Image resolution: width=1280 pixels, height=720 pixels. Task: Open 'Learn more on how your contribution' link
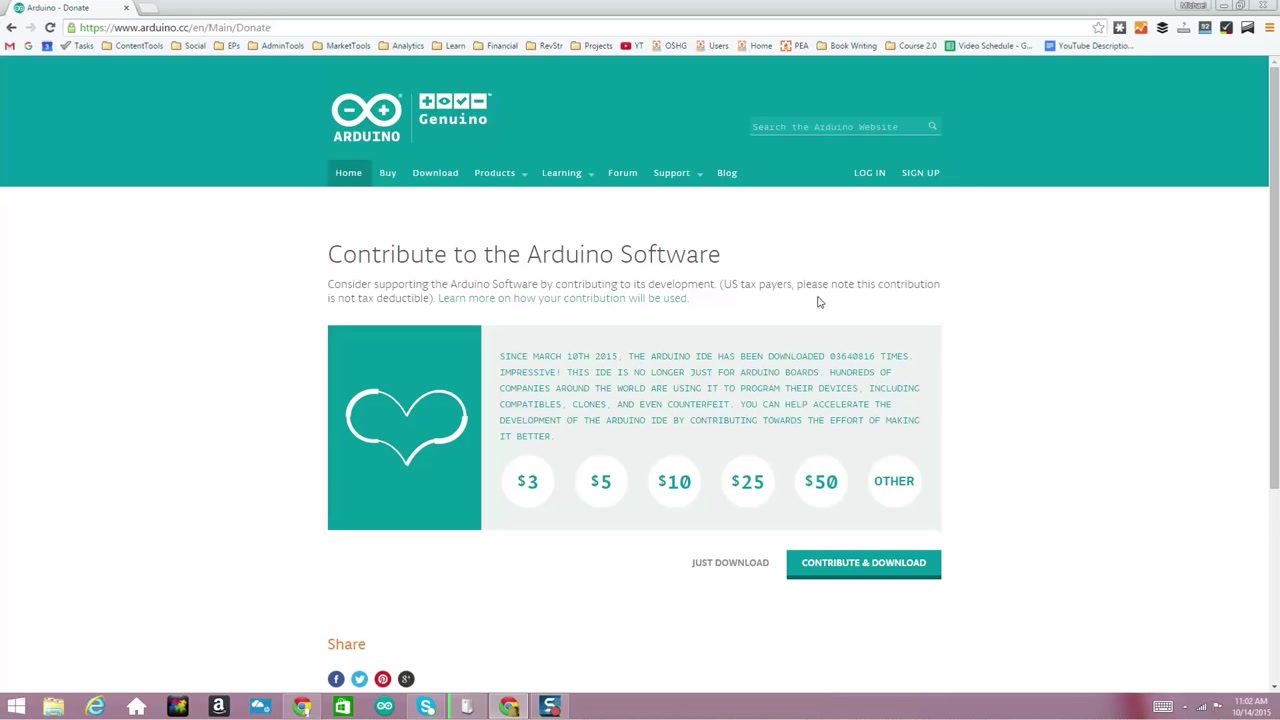pyautogui.click(x=562, y=298)
